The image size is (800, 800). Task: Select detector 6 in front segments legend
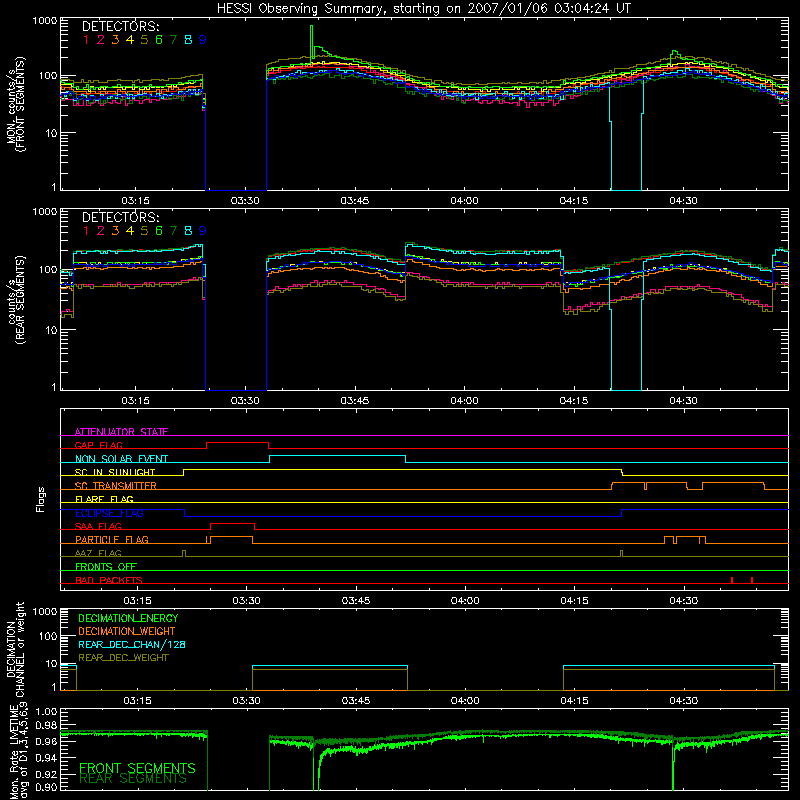(x=159, y=40)
